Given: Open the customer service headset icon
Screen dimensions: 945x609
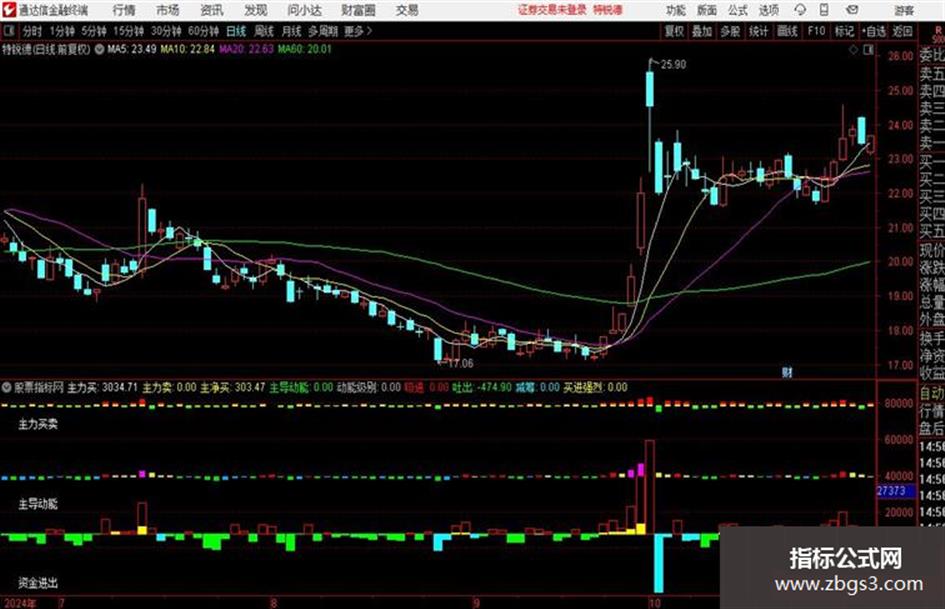Looking at the screenshot, I should pyautogui.click(x=800, y=10).
